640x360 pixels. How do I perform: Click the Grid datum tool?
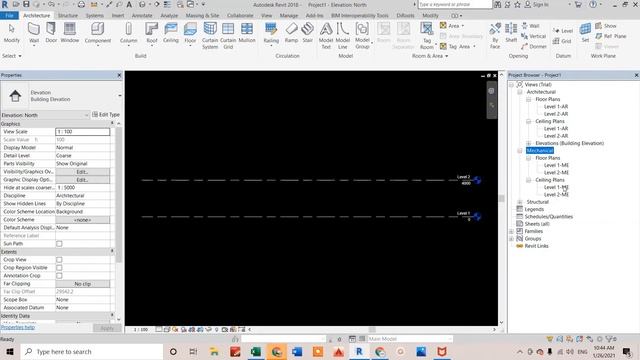tap(562, 41)
